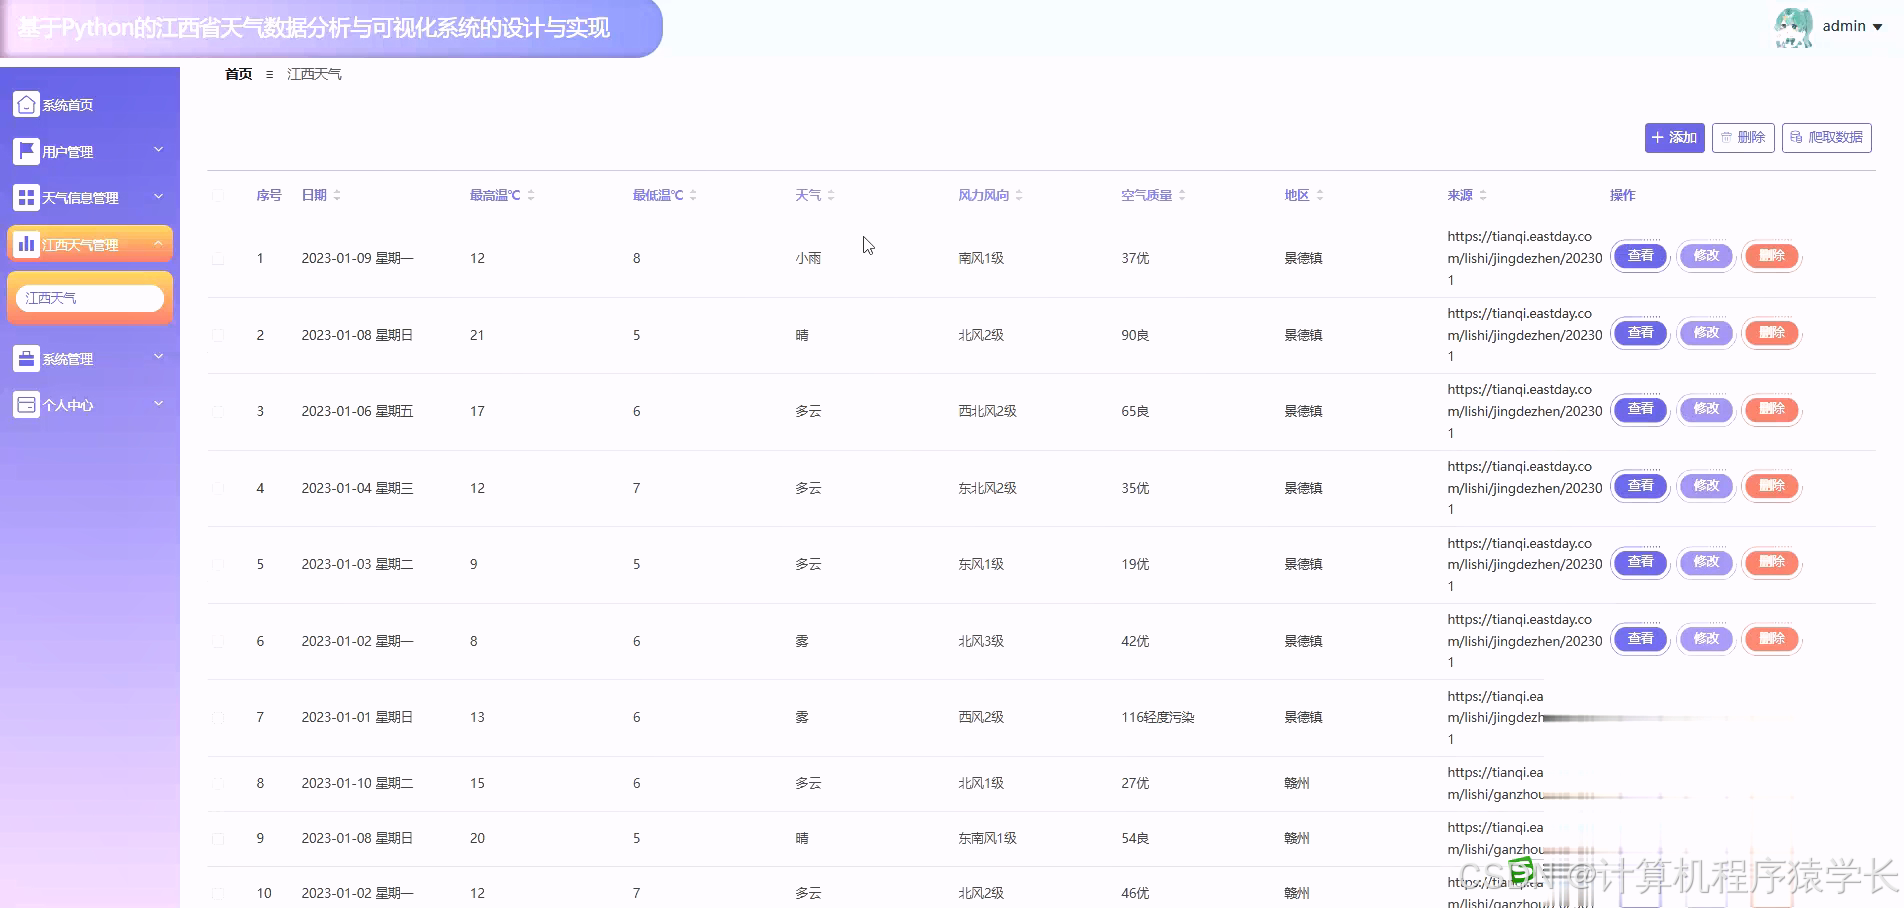Click the 修改 button on row 2
The width and height of the screenshot is (1904, 908).
(1705, 333)
